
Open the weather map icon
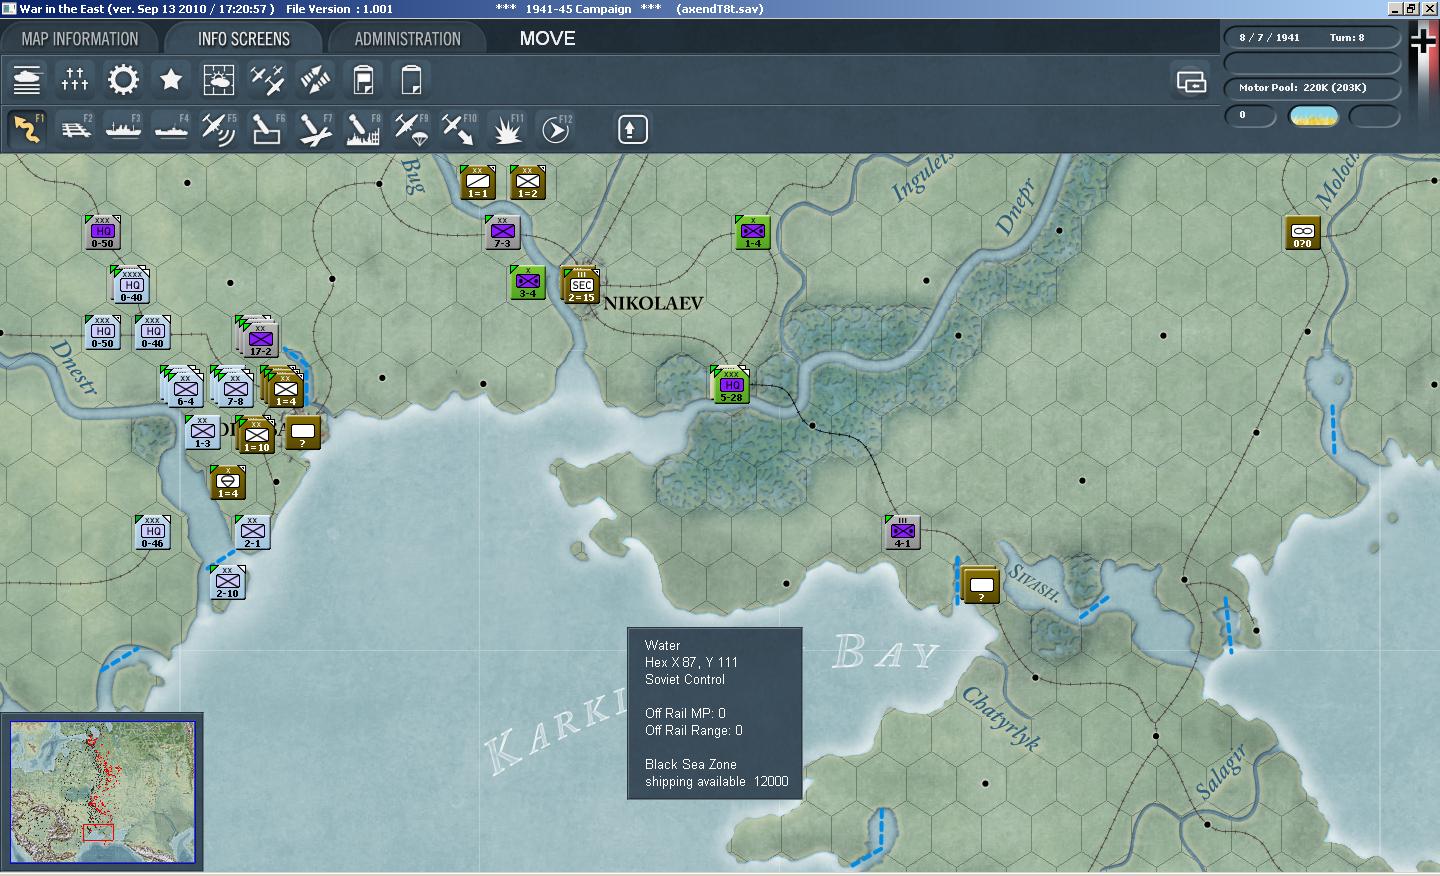[x=219, y=80]
